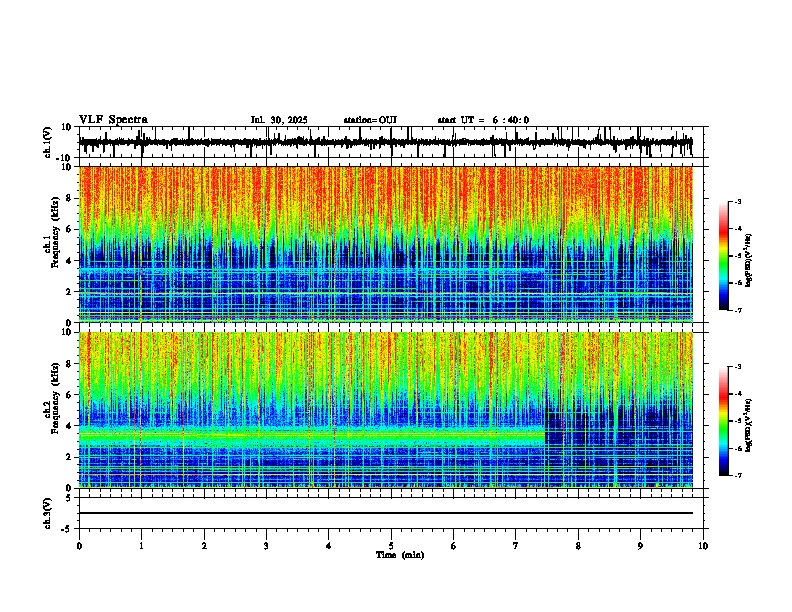
Task: Click the "-5" label on ch.2 color bar
Action: pyautogui.click(x=738, y=421)
